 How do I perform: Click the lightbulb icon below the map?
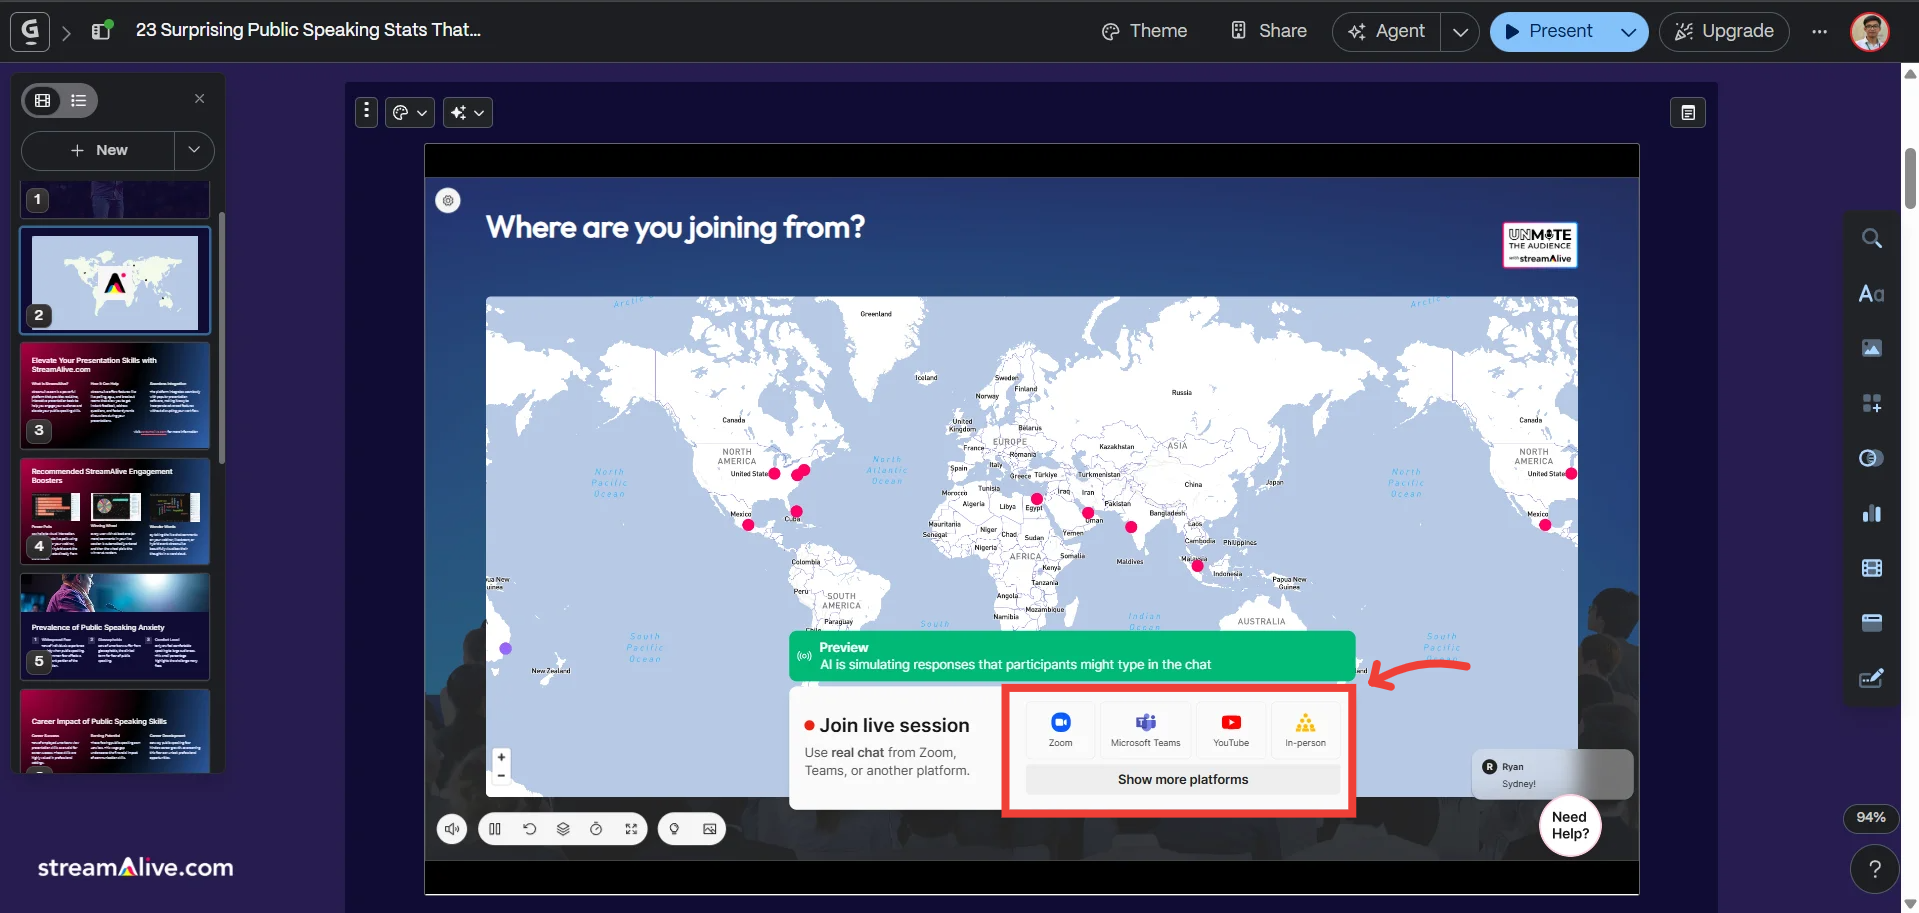[x=674, y=829]
